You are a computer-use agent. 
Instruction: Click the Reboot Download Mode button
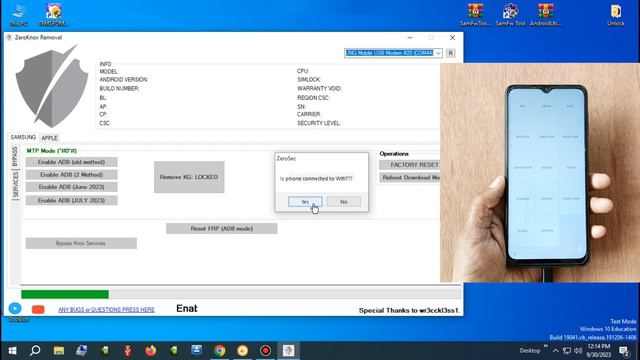coord(410,178)
